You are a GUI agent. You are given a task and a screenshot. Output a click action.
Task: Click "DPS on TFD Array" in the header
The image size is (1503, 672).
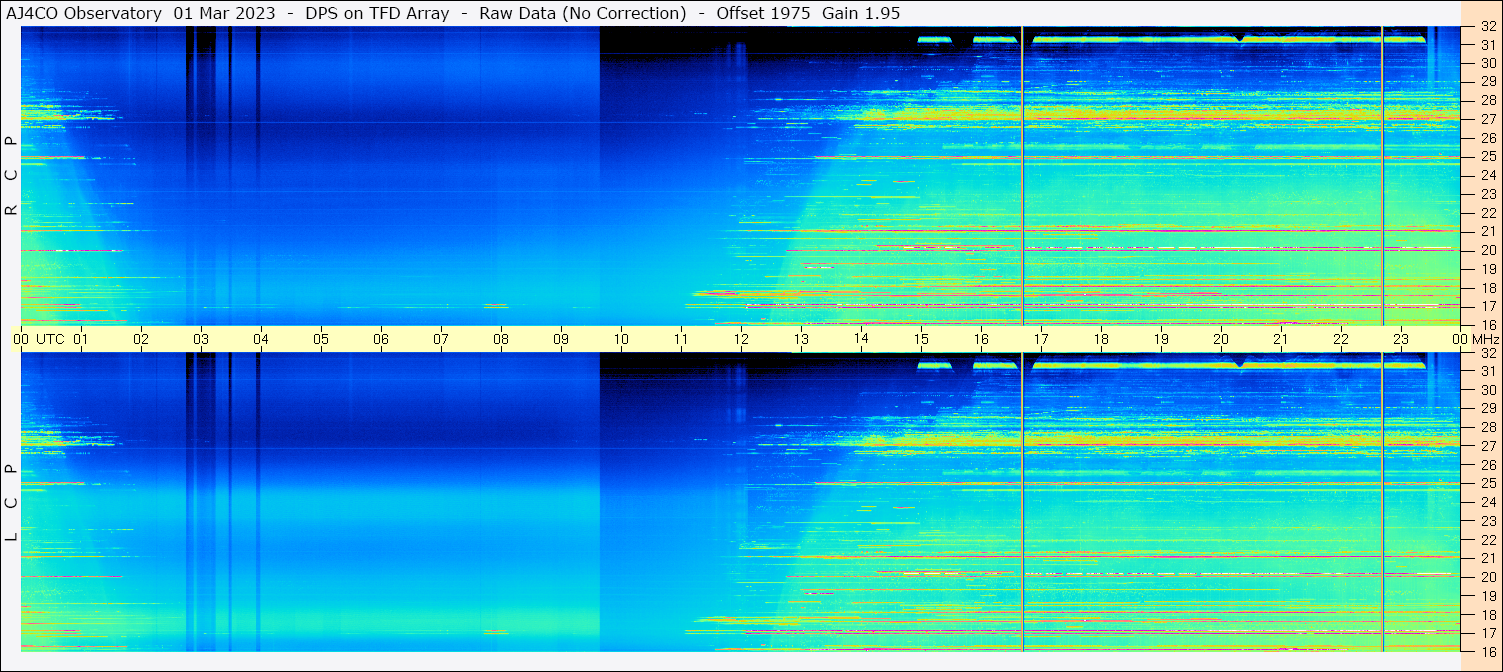pyautogui.click(x=378, y=13)
